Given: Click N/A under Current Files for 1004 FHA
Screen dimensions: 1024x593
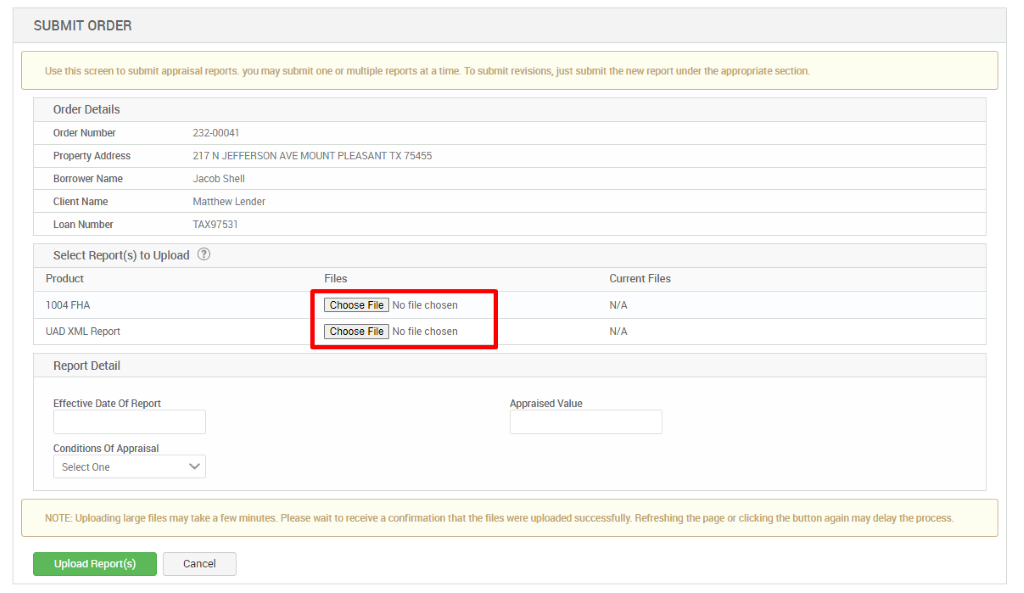Looking at the screenshot, I should [620, 304].
